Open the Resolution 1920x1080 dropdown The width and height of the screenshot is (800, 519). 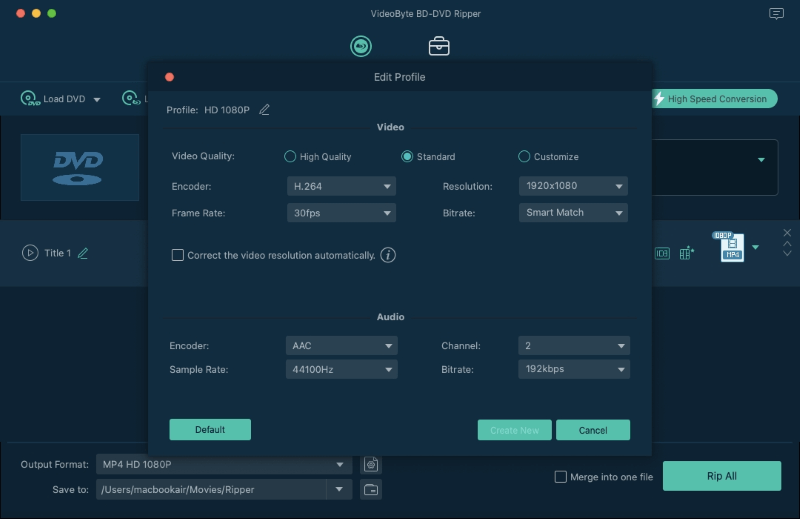tap(573, 186)
